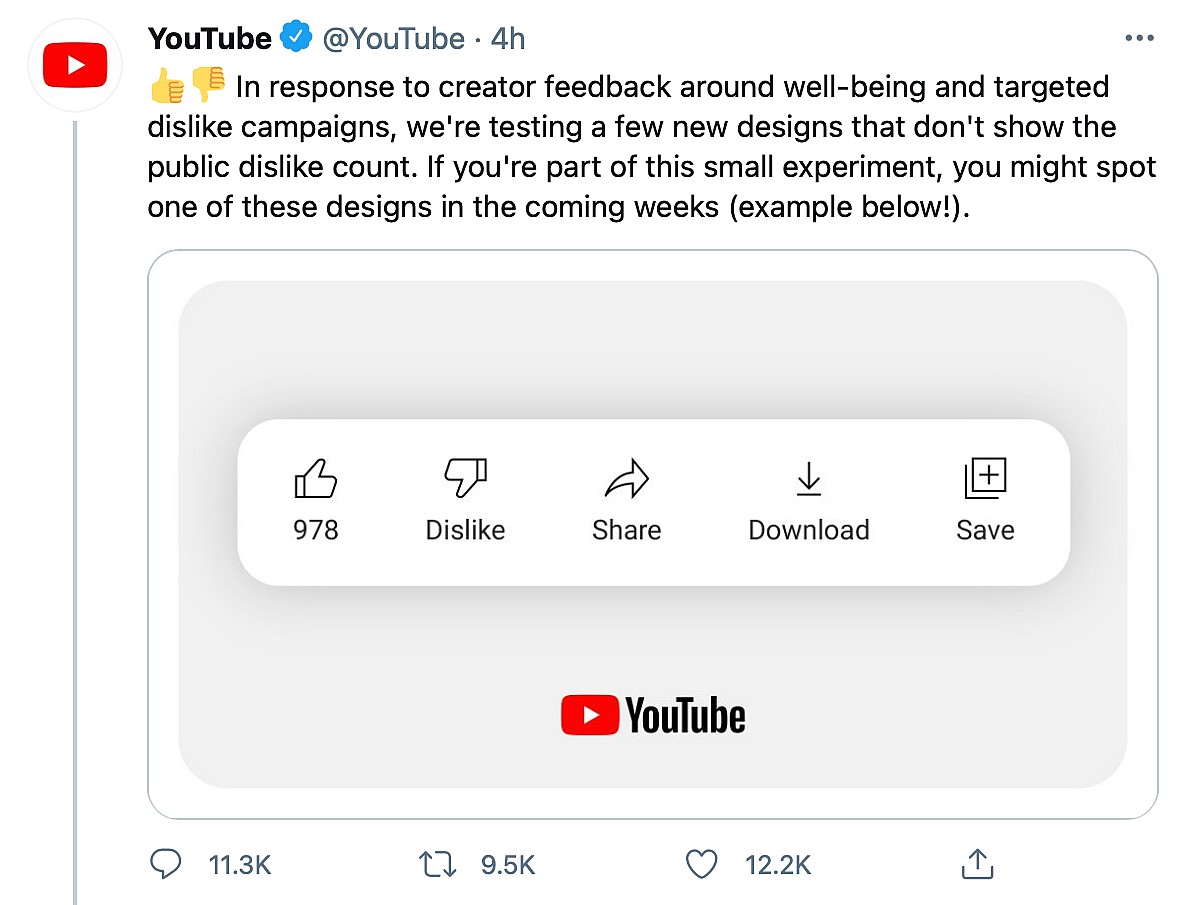Click the YouTube logo in attached image

click(653, 716)
